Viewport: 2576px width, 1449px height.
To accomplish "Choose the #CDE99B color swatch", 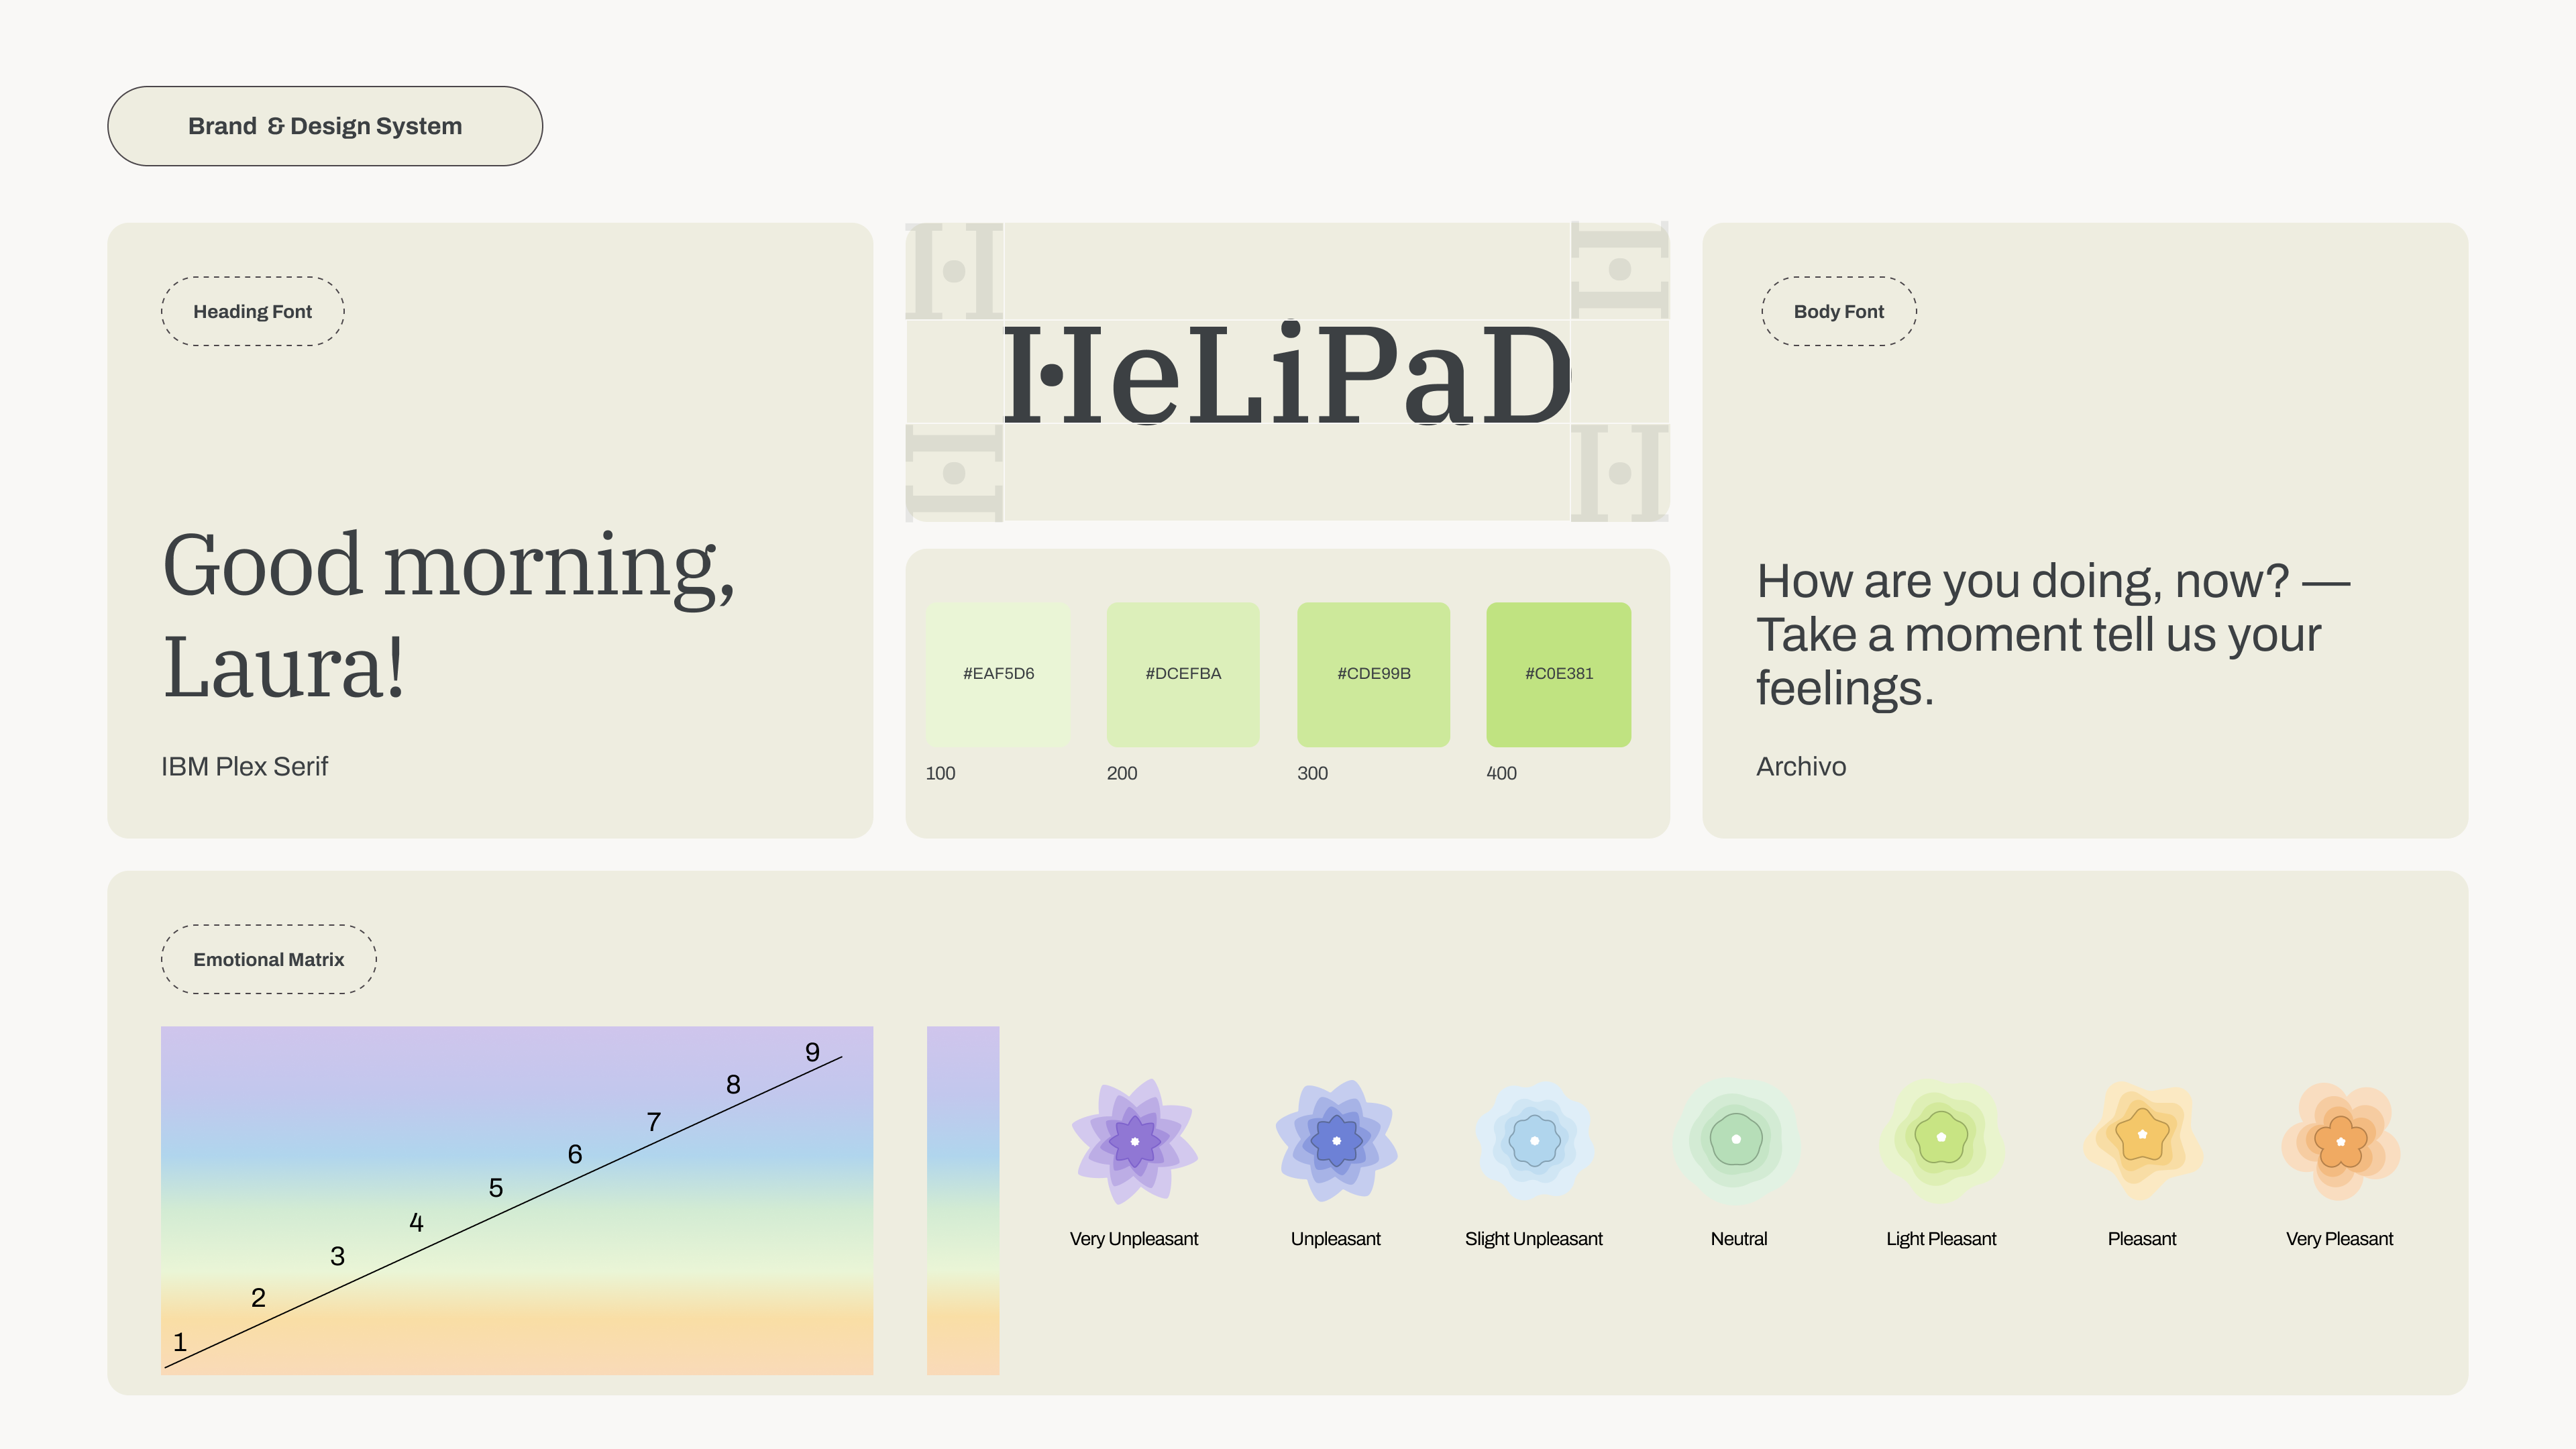I will click(1373, 674).
